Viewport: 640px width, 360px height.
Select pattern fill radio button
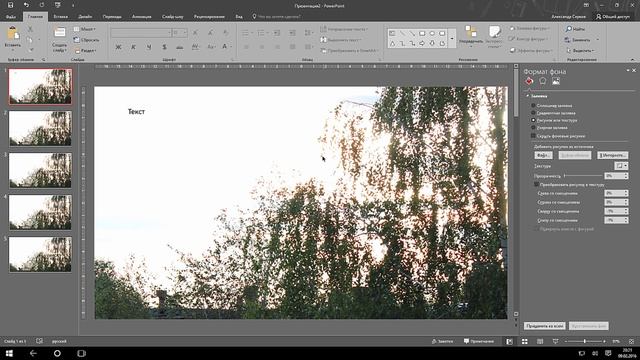point(533,127)
